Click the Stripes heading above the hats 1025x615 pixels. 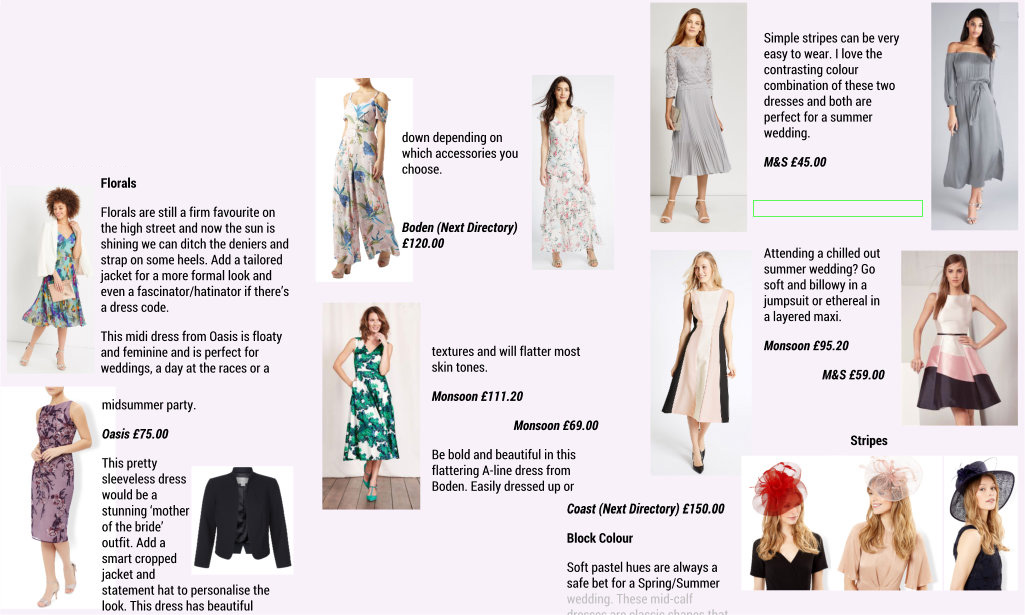click(x=869, y=441)
